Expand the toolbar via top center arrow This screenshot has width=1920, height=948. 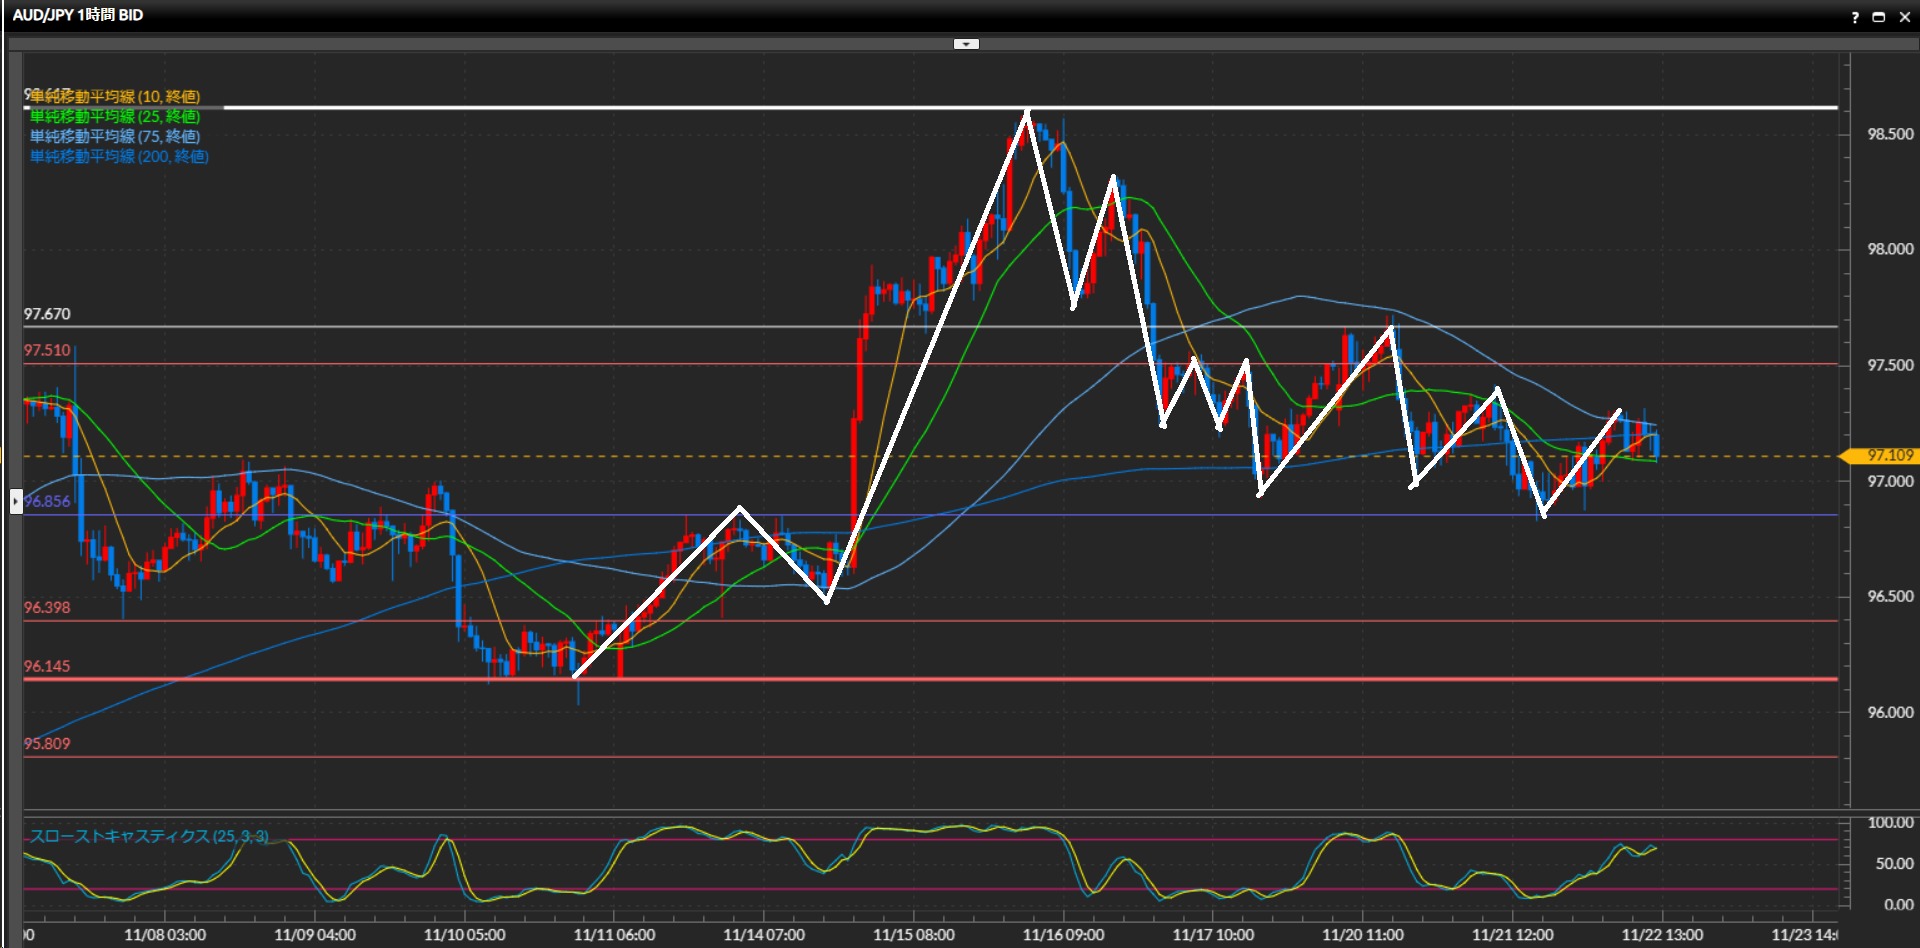966,44
